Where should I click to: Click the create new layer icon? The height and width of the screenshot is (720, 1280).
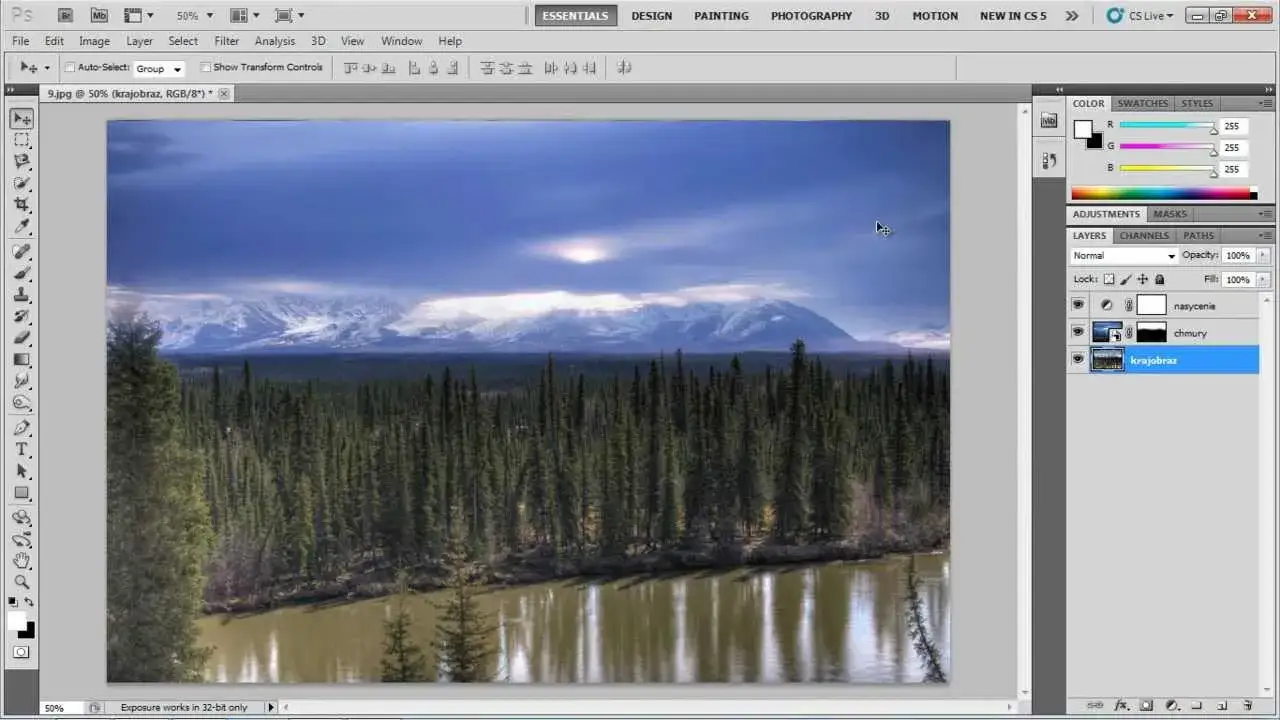pyautogui.click(x=1221, y=705)
